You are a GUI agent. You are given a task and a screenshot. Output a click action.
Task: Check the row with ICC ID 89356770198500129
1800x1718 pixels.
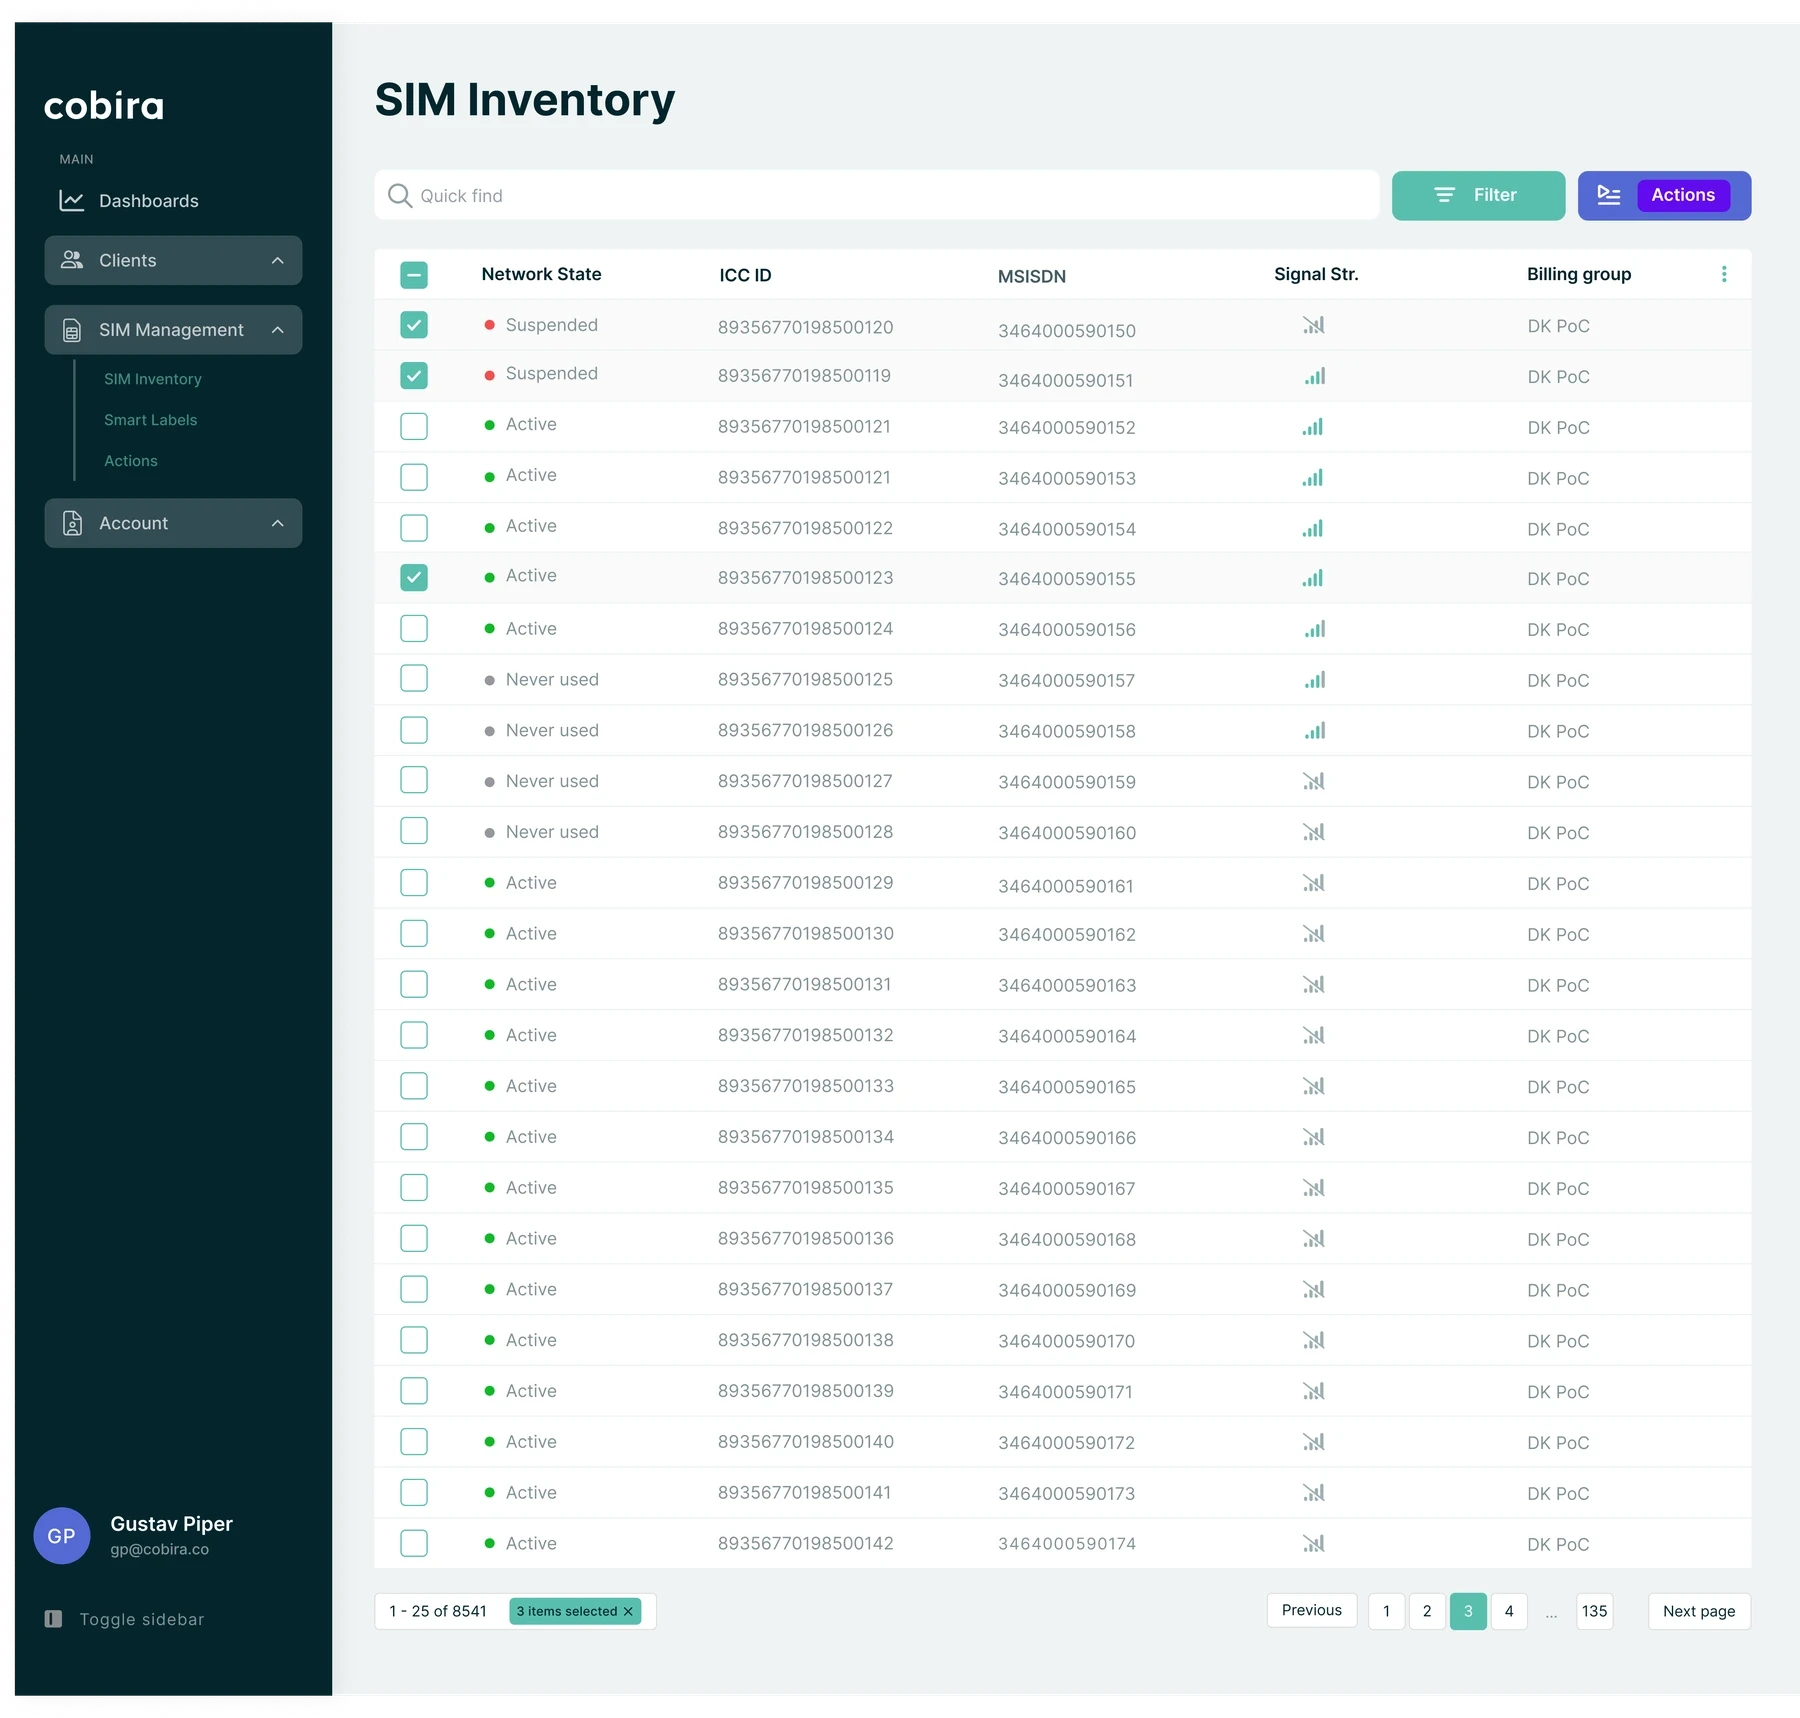tap(414, 883)
